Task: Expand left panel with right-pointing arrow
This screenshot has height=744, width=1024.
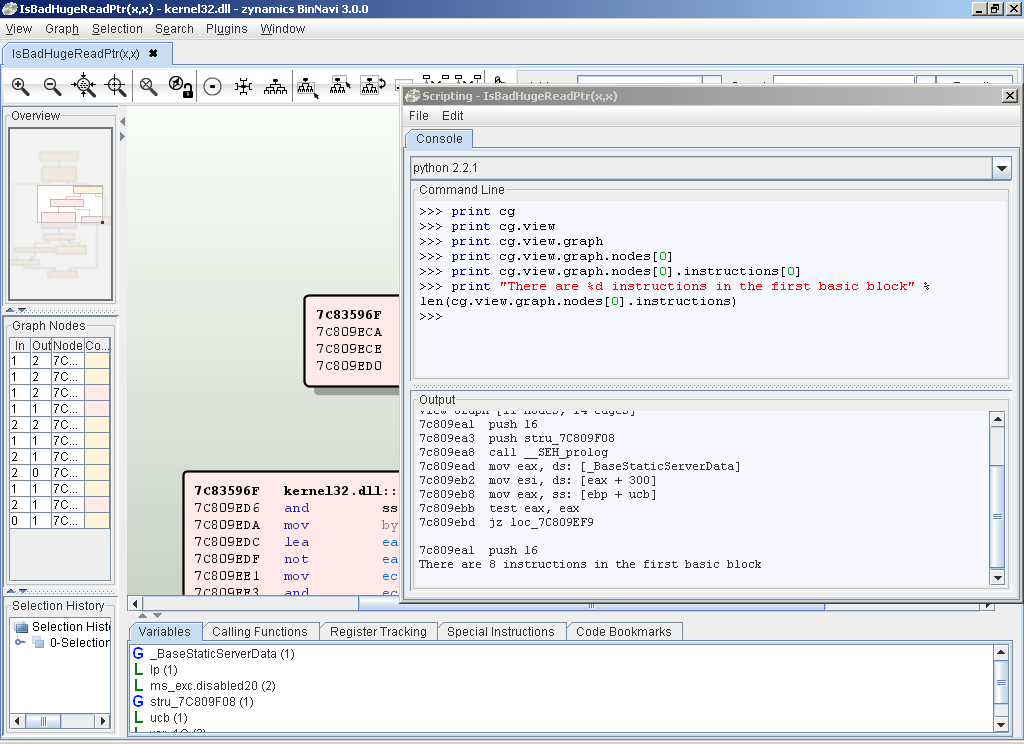Action: [x=122, y=137]
